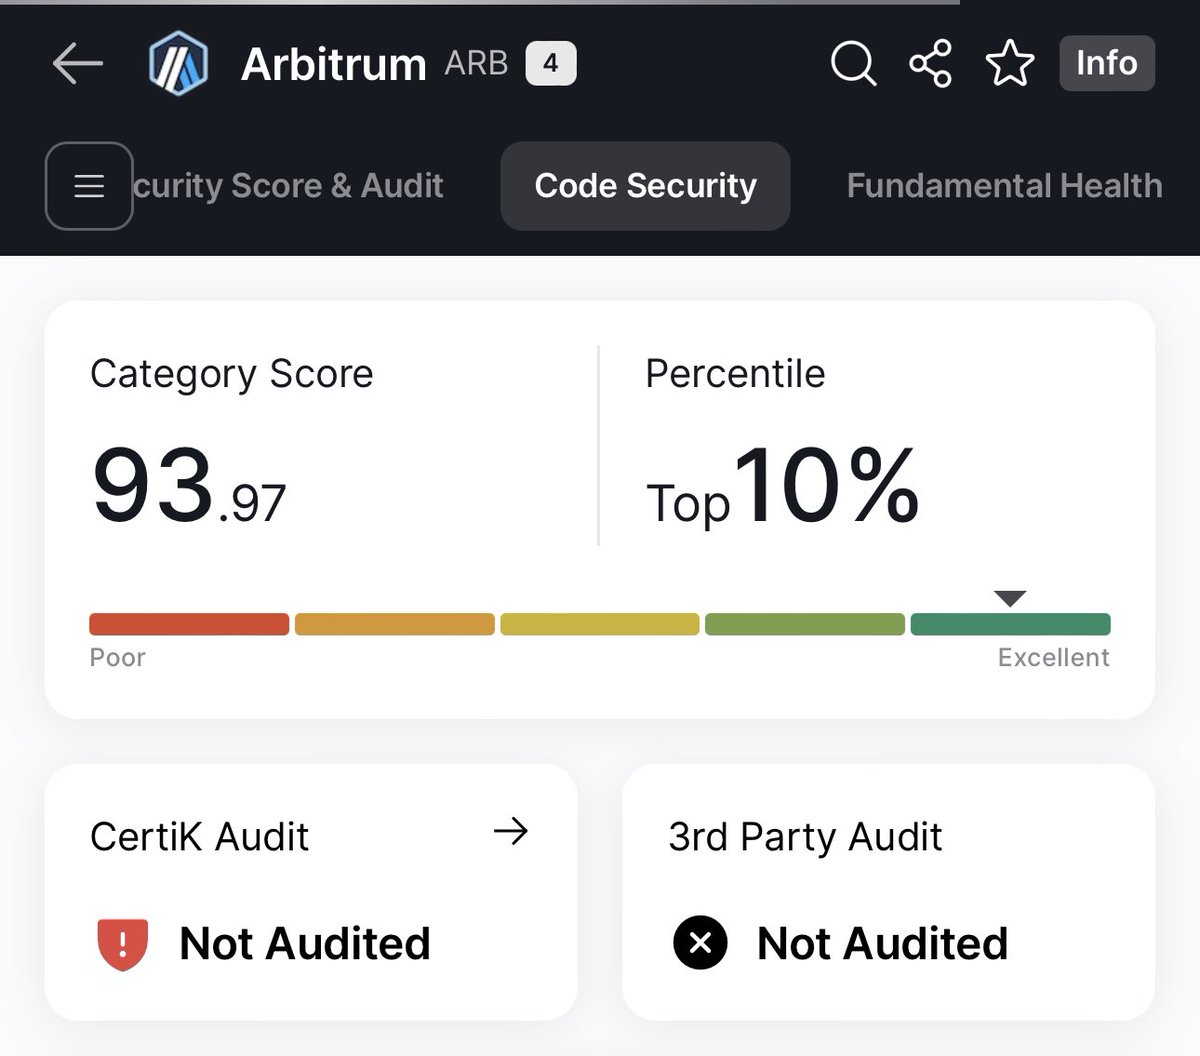Click the Excellent scale label

pyautogui.click(x=1054, y=658)
